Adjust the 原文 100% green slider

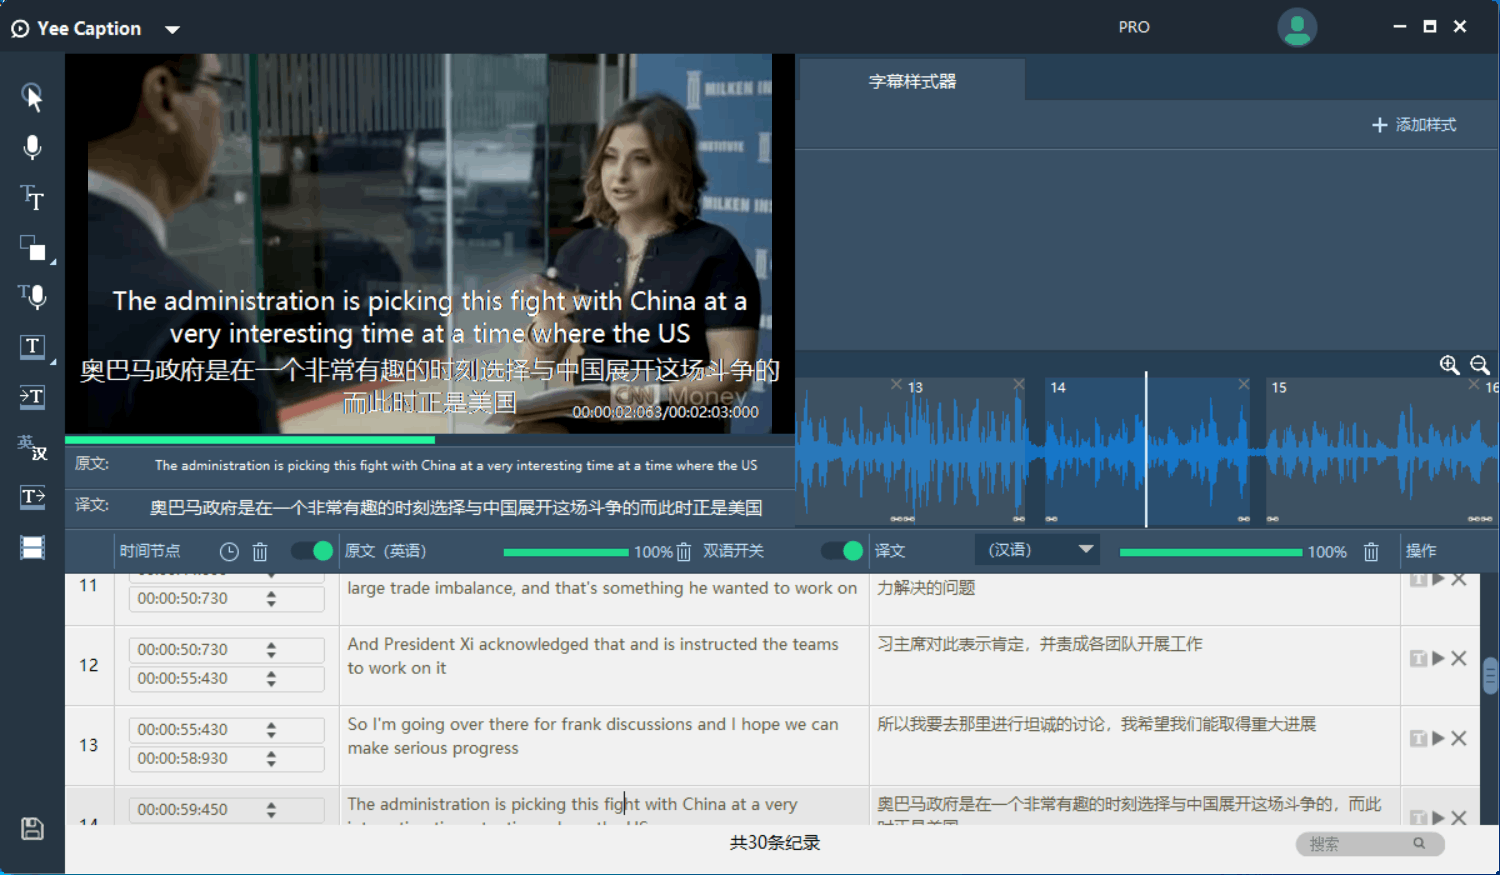tap(566, 552)
